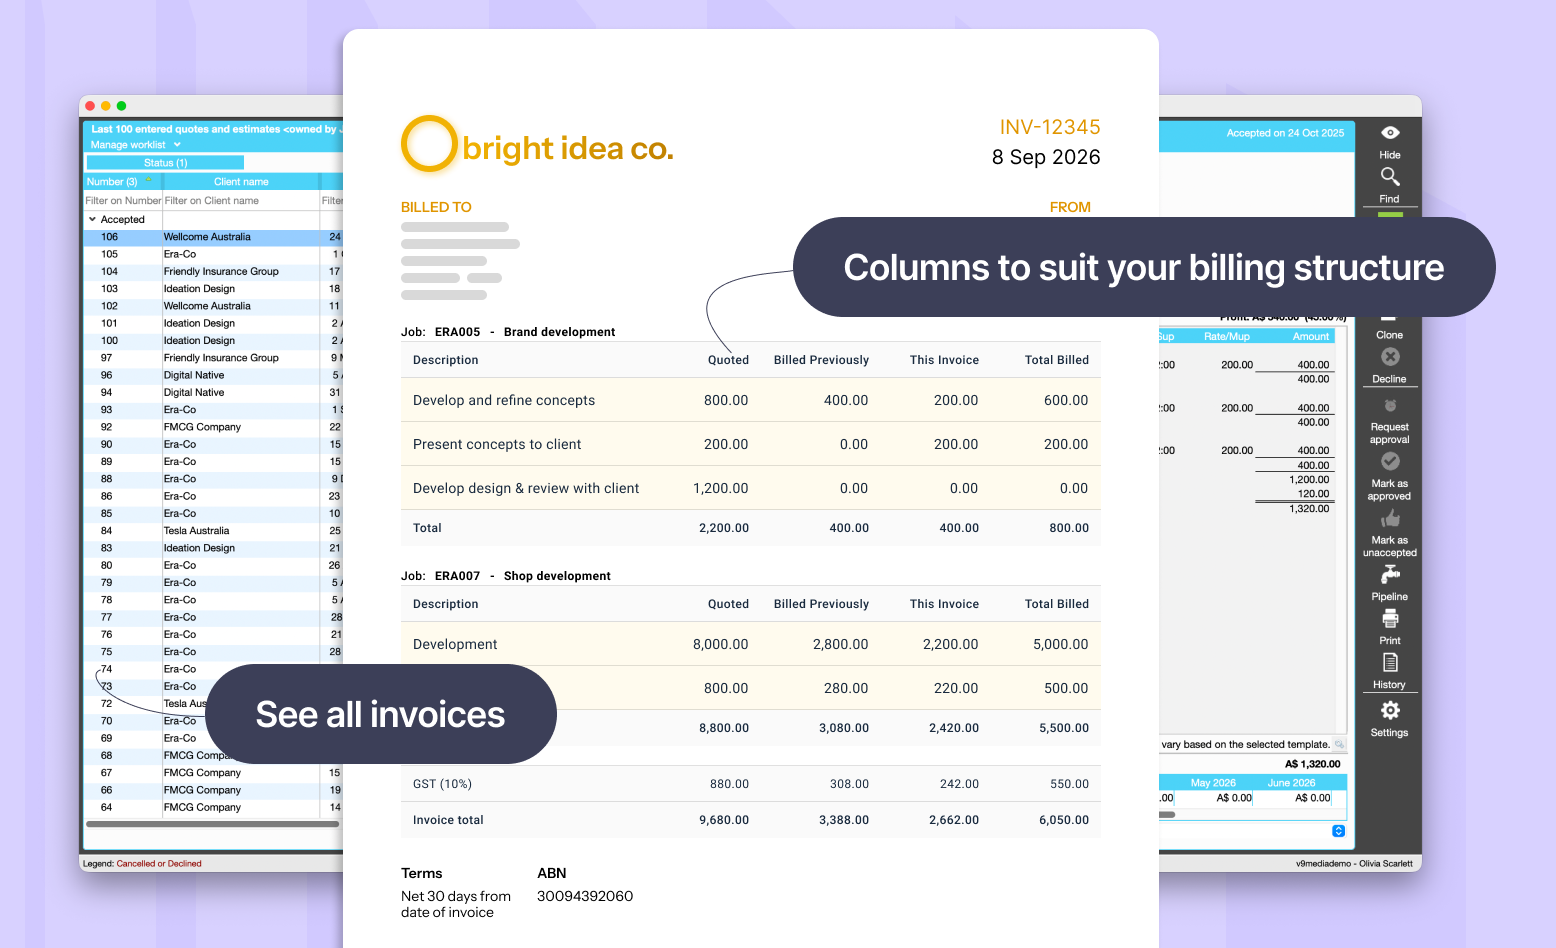Select quote 103 Ideation Design row
Screen dimensions: 1556x948
point(213,289)
